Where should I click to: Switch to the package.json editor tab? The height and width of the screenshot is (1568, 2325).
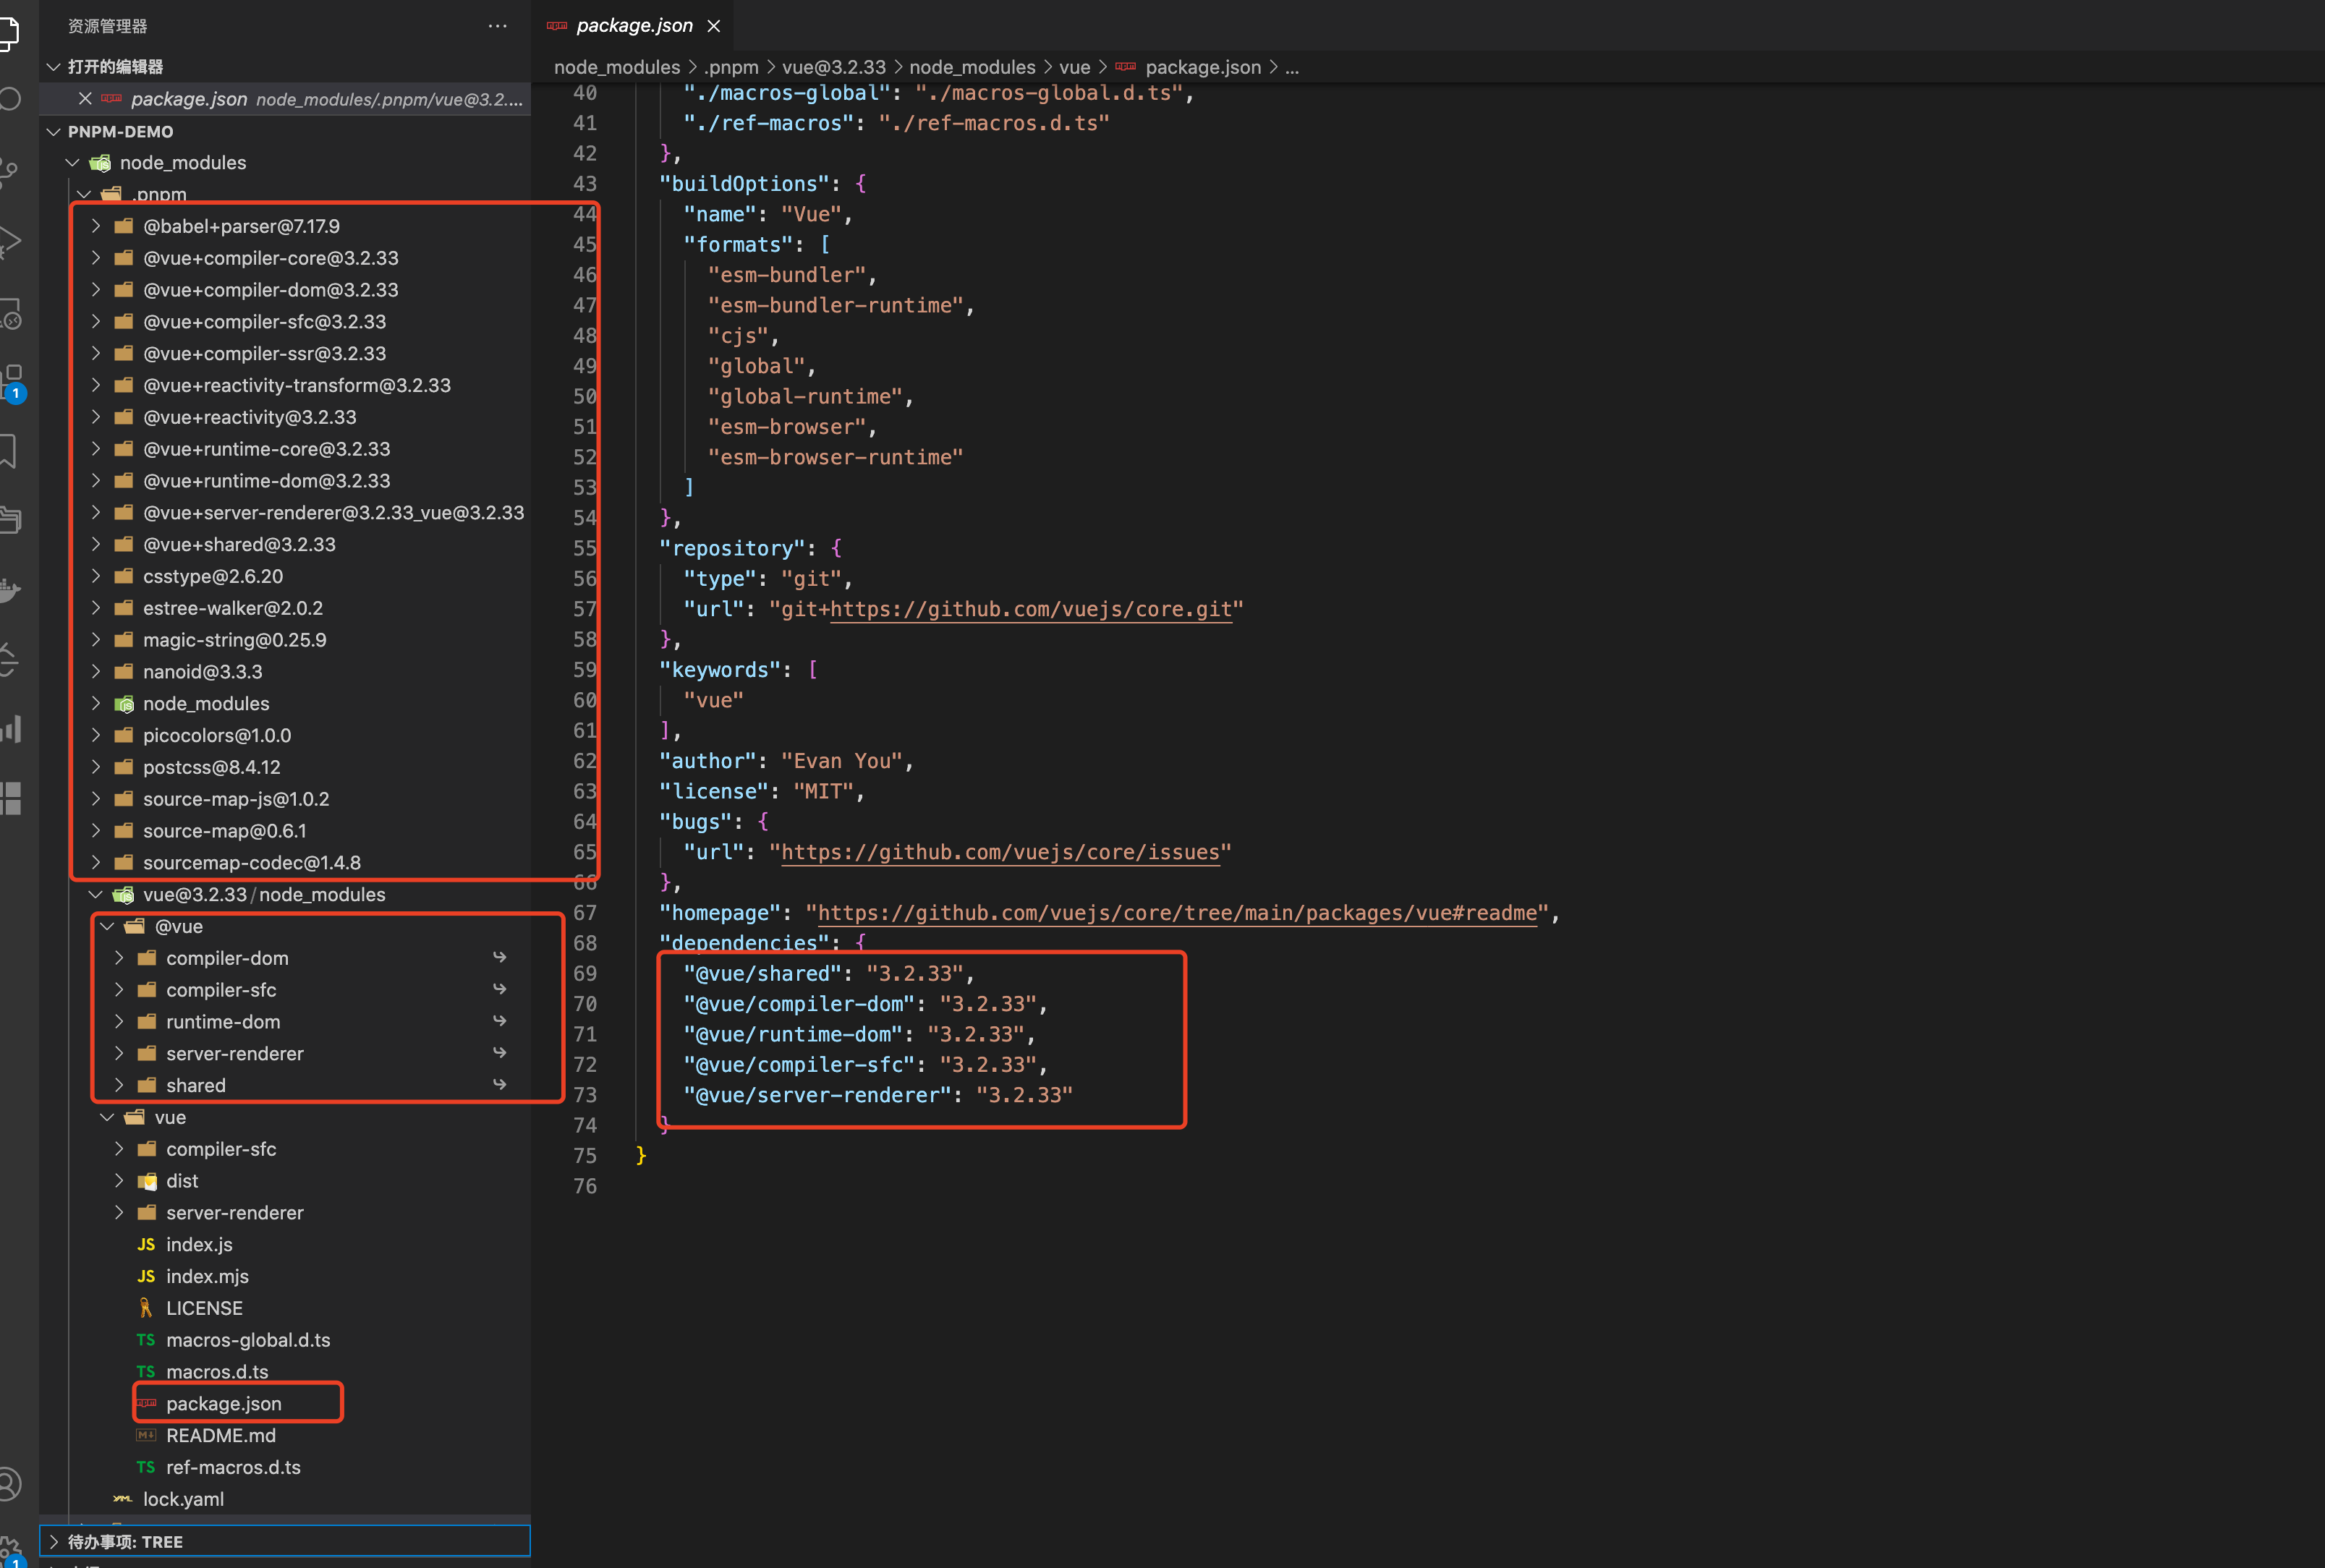coord(634,26)
